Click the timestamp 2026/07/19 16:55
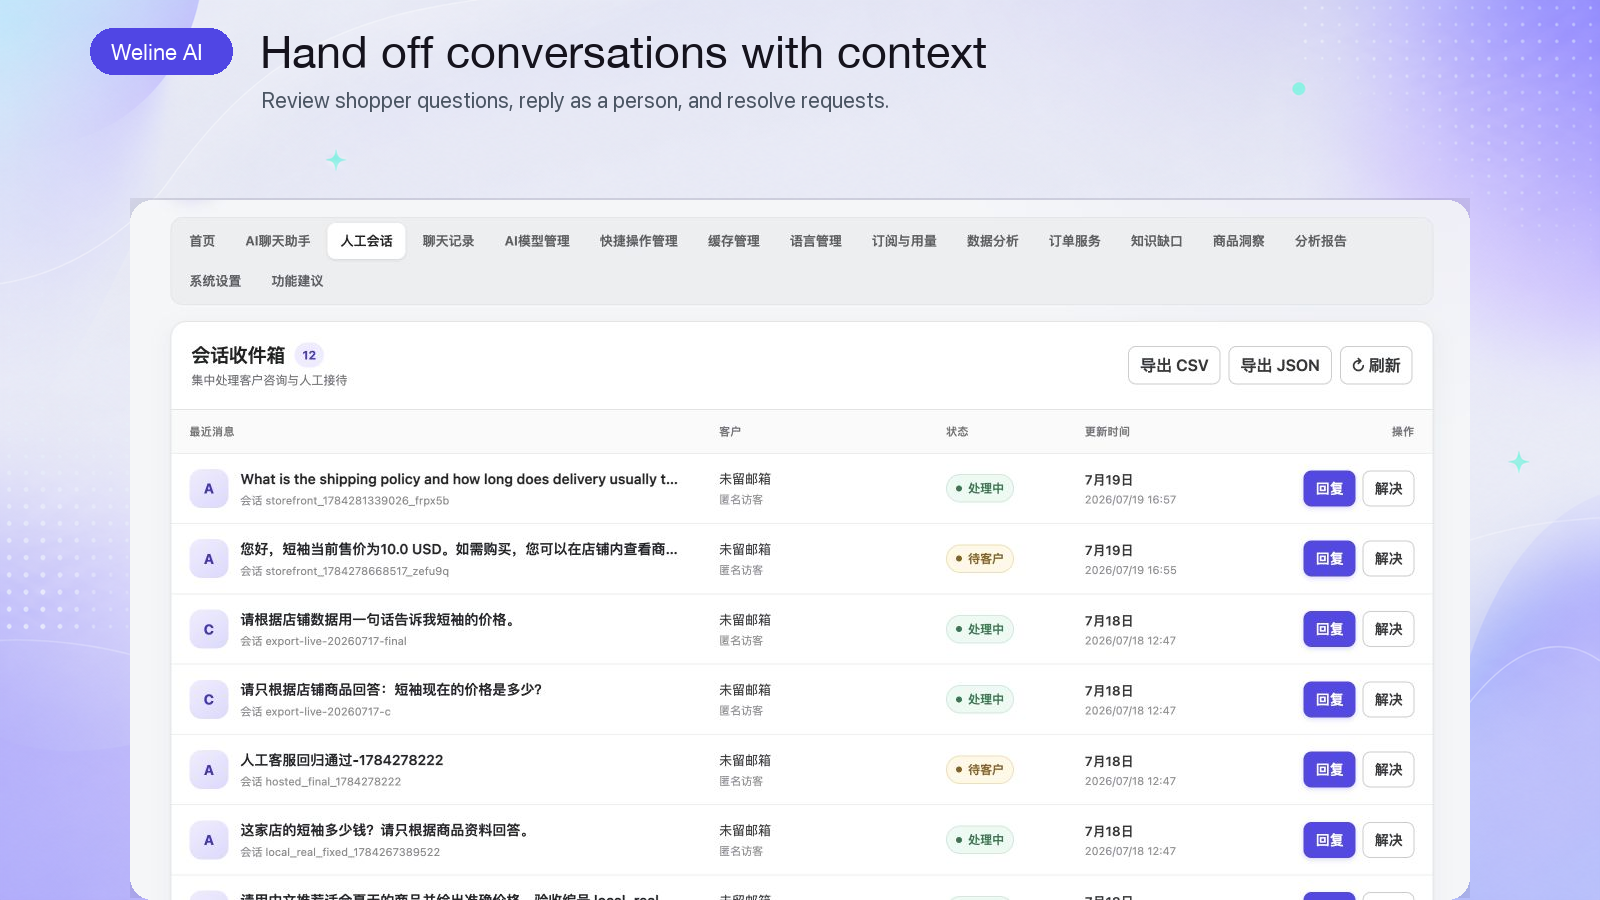 click(1130, 570)
